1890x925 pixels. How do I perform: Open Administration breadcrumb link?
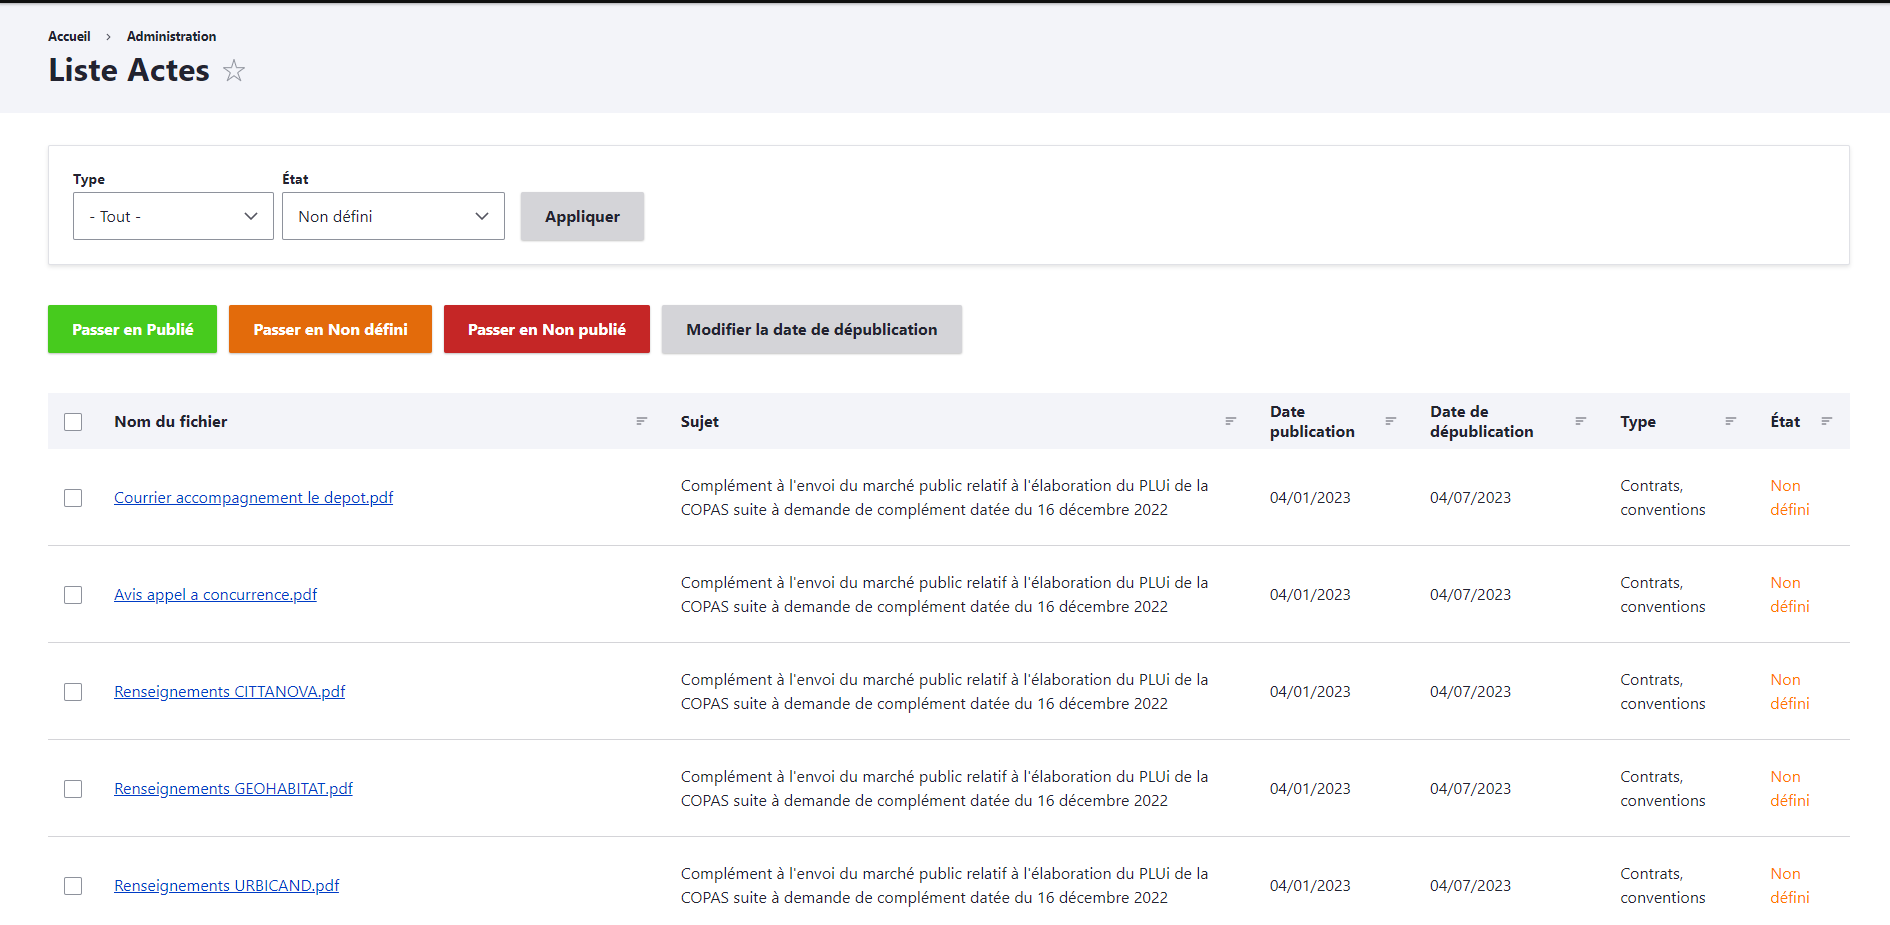point(171,36)
